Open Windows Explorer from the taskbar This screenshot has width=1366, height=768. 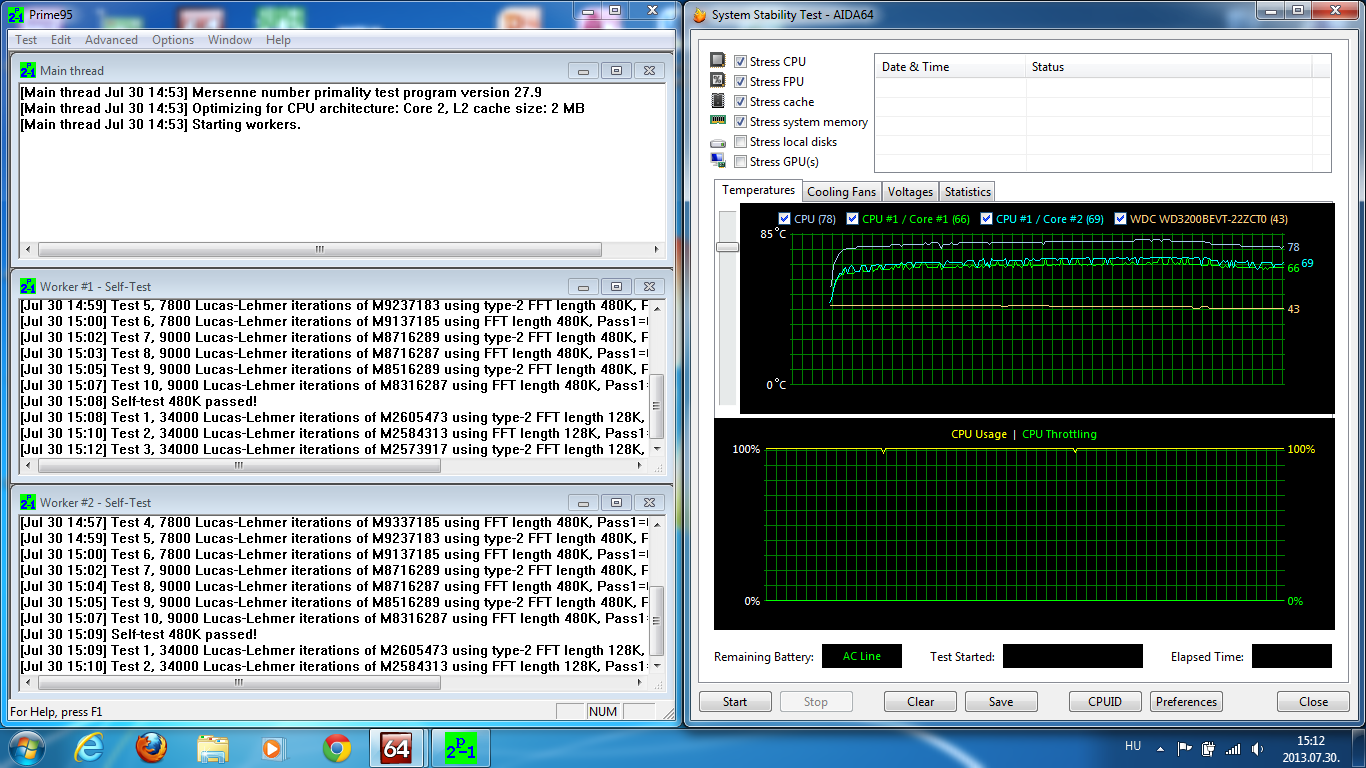[213, 748]
